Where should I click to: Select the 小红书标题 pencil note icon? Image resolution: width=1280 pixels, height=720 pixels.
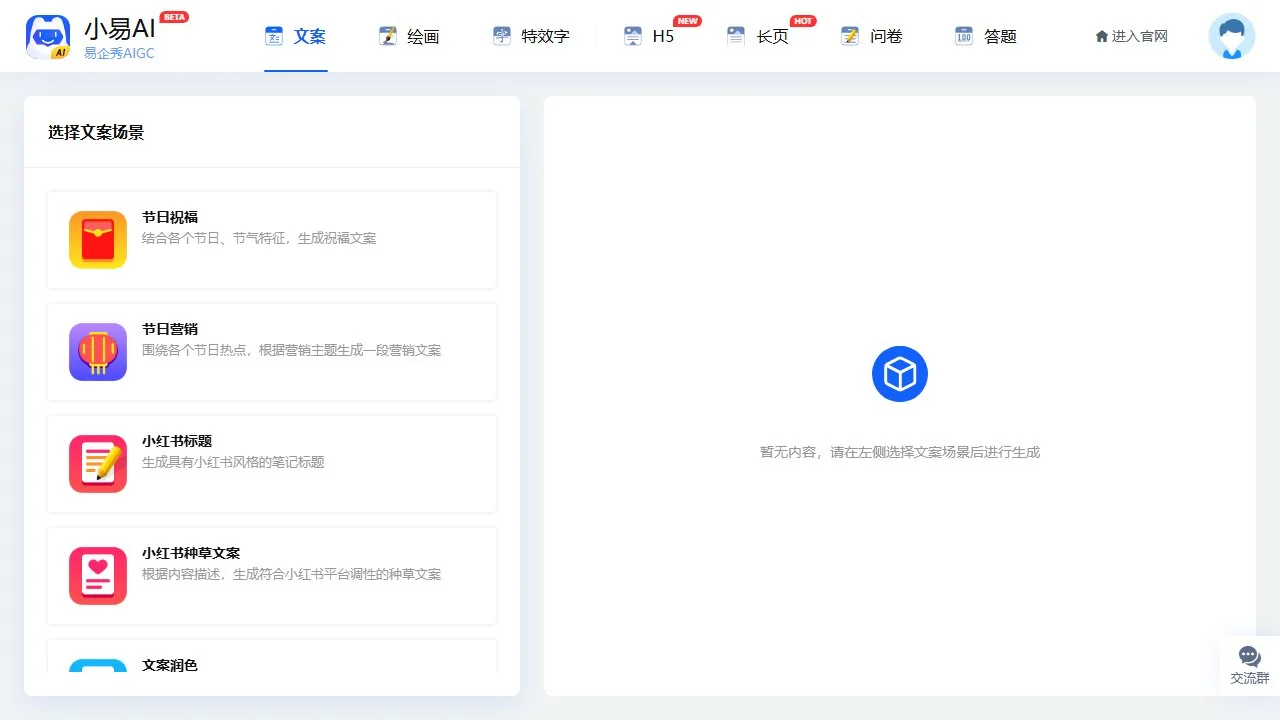(x=98, y=464)
